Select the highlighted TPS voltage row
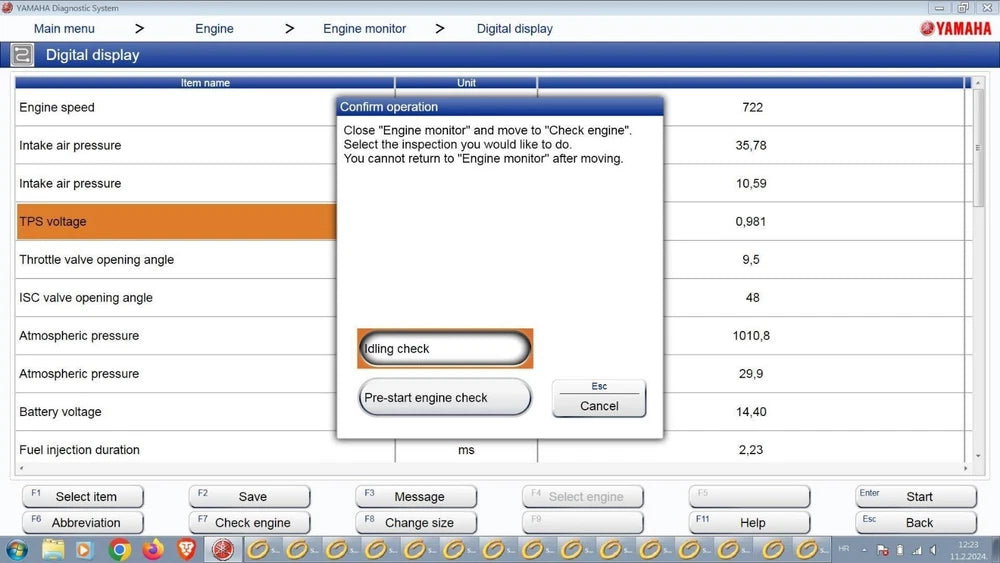 pos(176,221)
